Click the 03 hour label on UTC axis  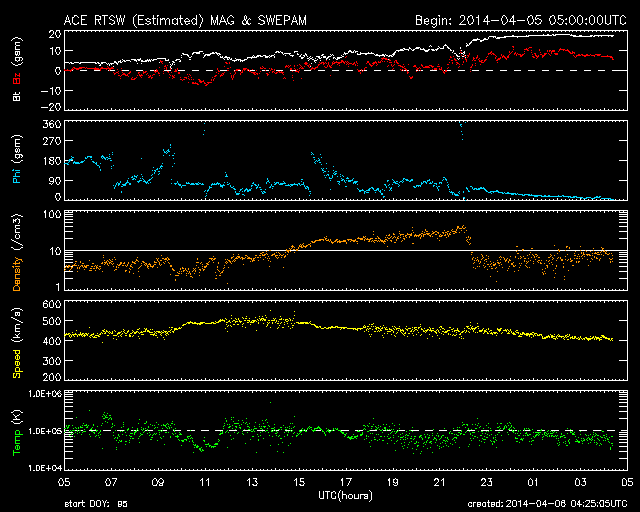click(x=580, y=483)
